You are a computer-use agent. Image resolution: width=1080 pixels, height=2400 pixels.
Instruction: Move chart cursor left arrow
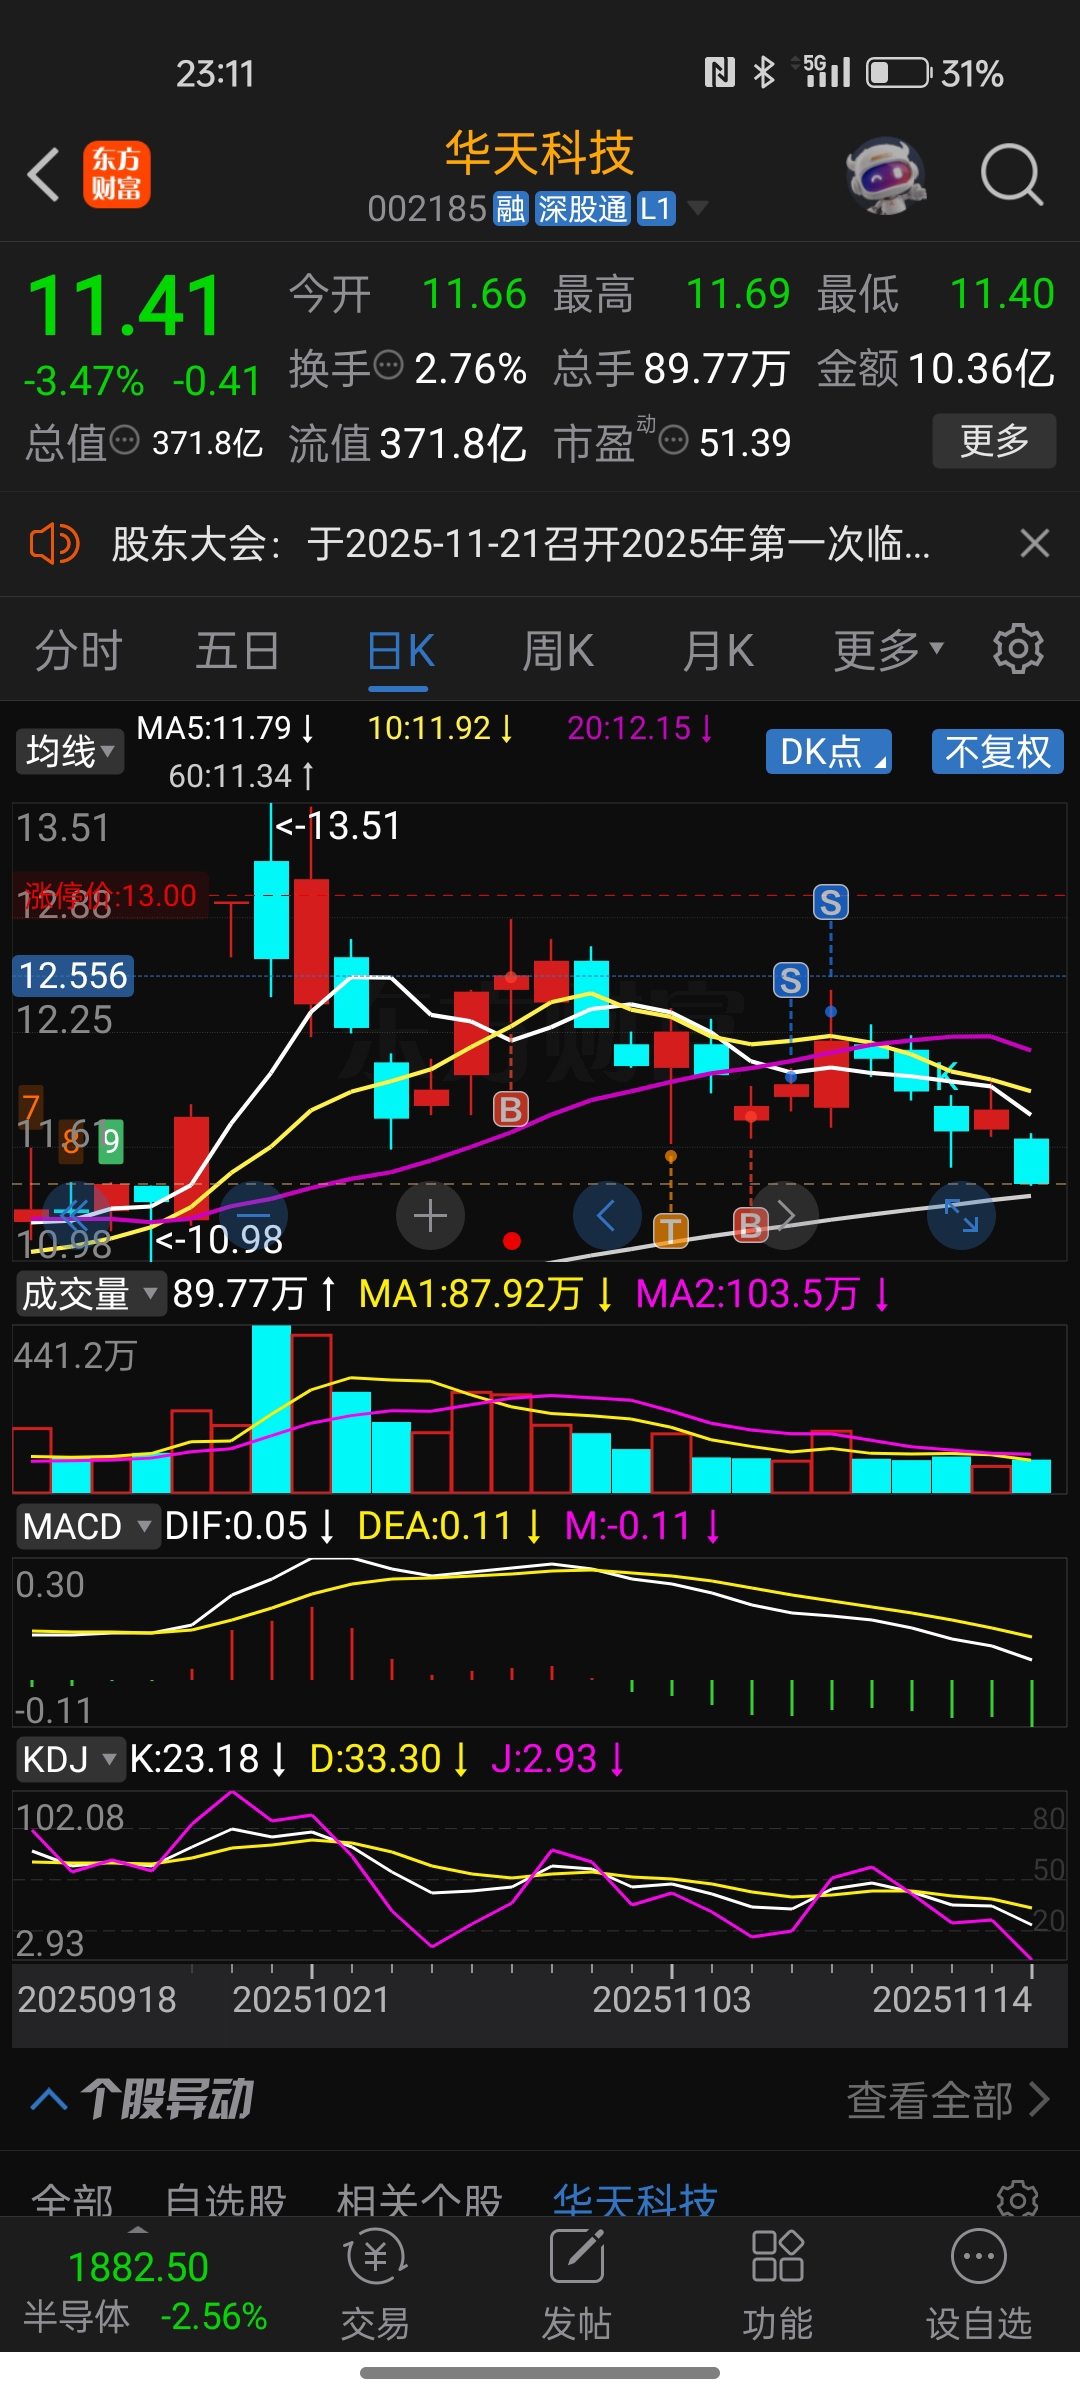pos(606,1216)
